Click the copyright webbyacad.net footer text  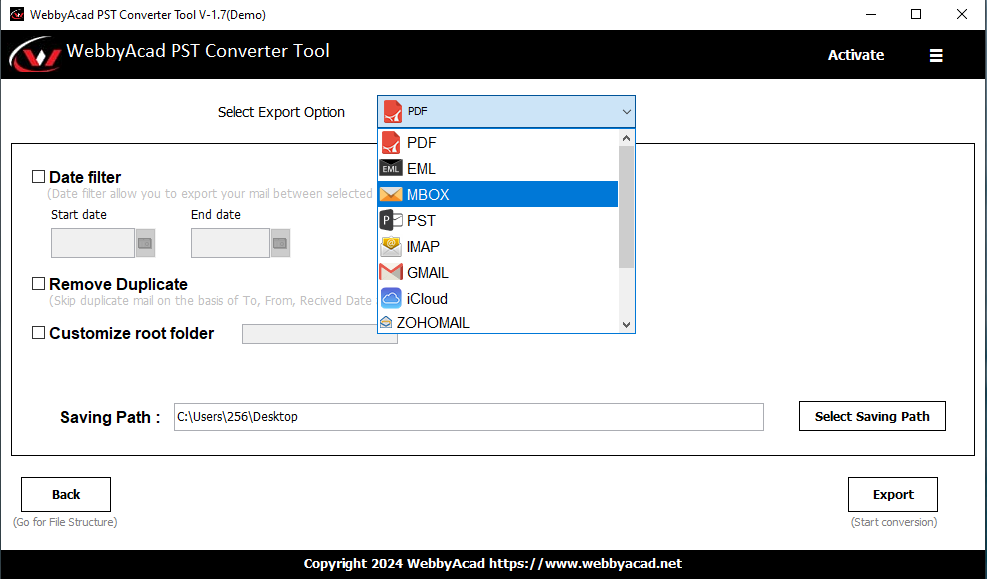tap(493, 564)
